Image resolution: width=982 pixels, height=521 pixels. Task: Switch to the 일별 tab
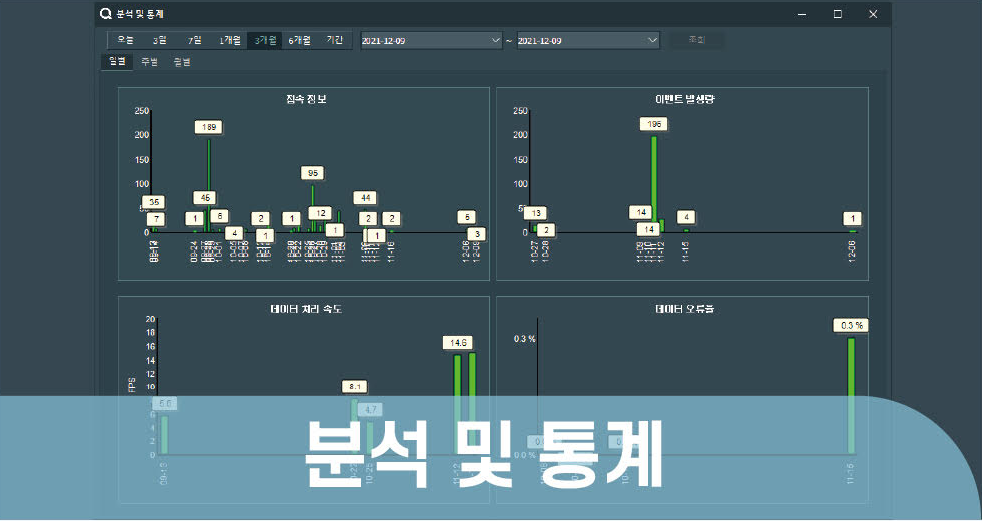click(117, 62)
